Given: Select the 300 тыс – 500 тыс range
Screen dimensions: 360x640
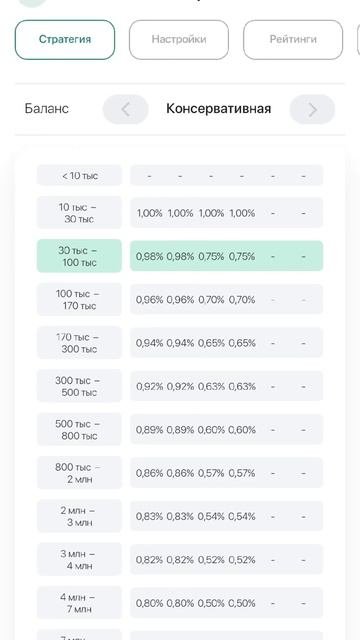Looking at the screenshot, I should [x=79, y=386].
